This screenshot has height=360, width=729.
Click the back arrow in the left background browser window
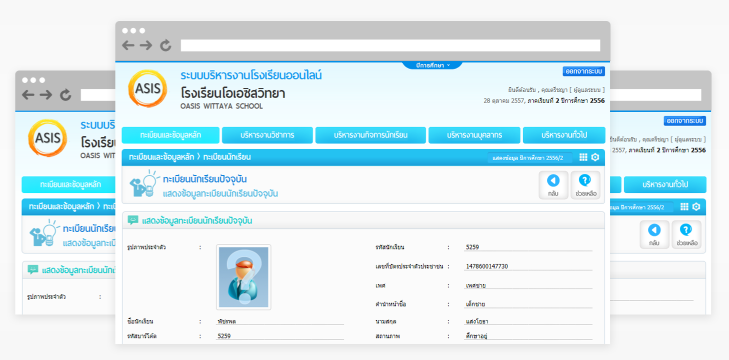[28, 95]
